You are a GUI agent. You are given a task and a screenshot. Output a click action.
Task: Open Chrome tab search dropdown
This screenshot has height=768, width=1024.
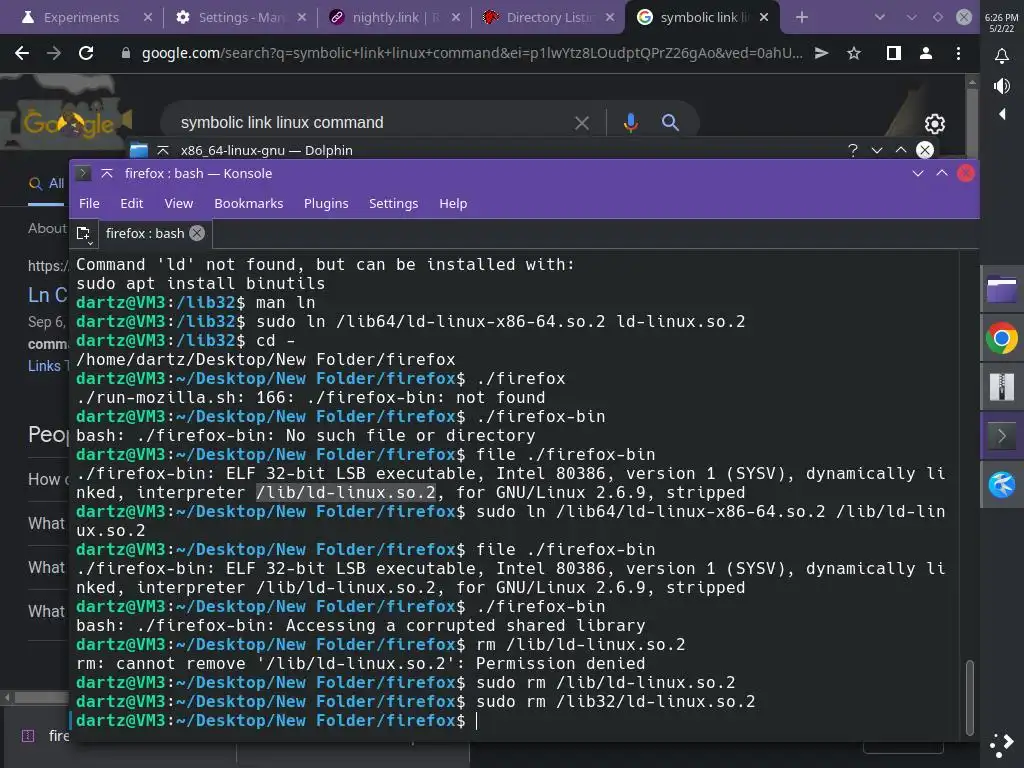(x=880, y=17)
